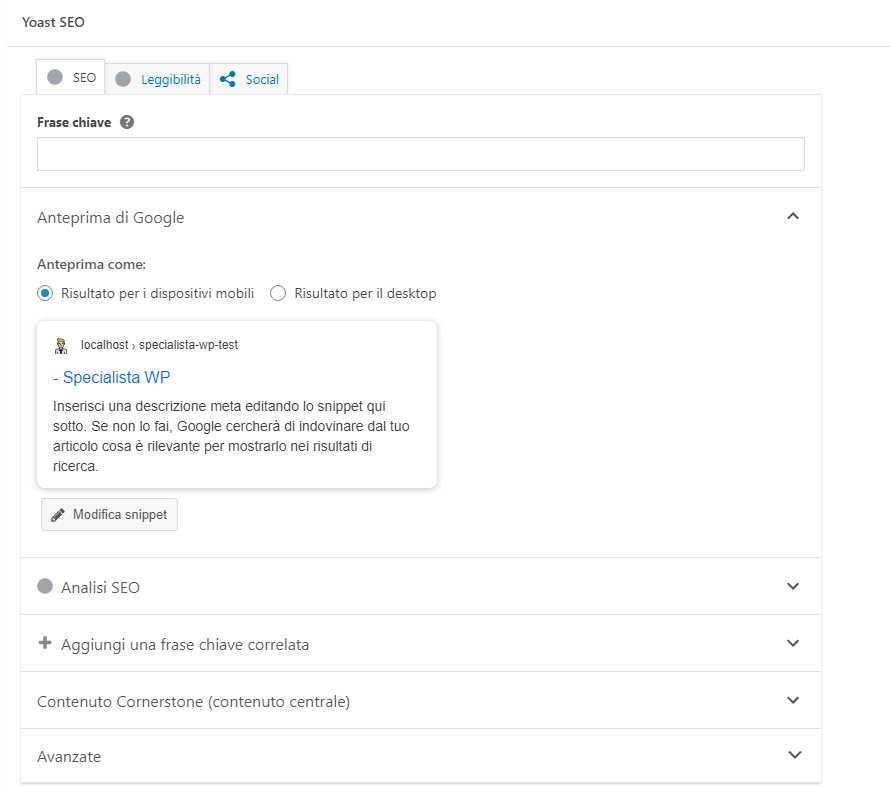Collapse the Anteprima di Google section
Image resolution: width=890 pixels, height=789 pixels.
pos(793,216)
